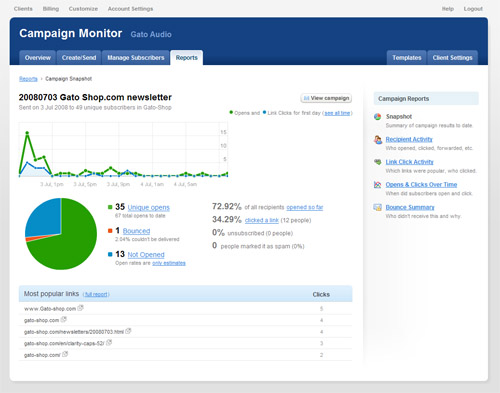Click the 72.92% opened statistic

[227, 207]
